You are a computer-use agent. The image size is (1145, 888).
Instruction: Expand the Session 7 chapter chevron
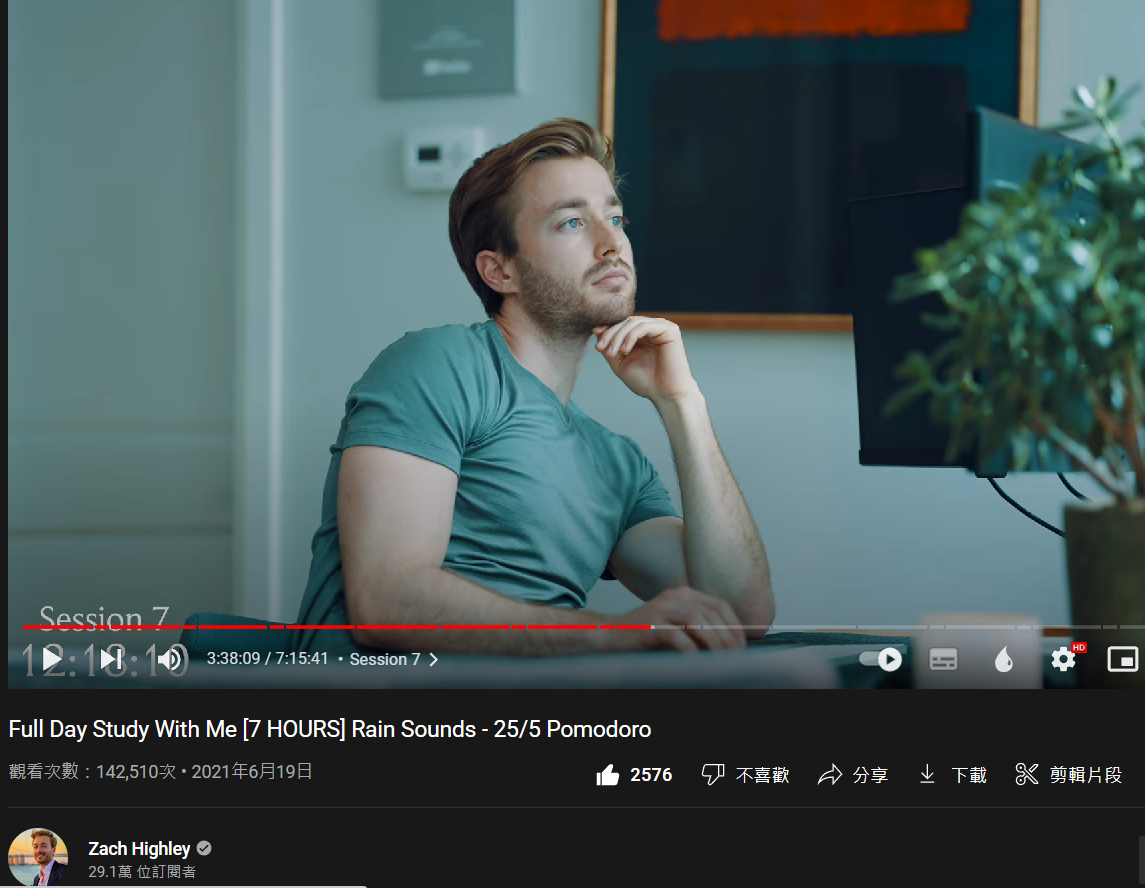[x=434, y=659]
